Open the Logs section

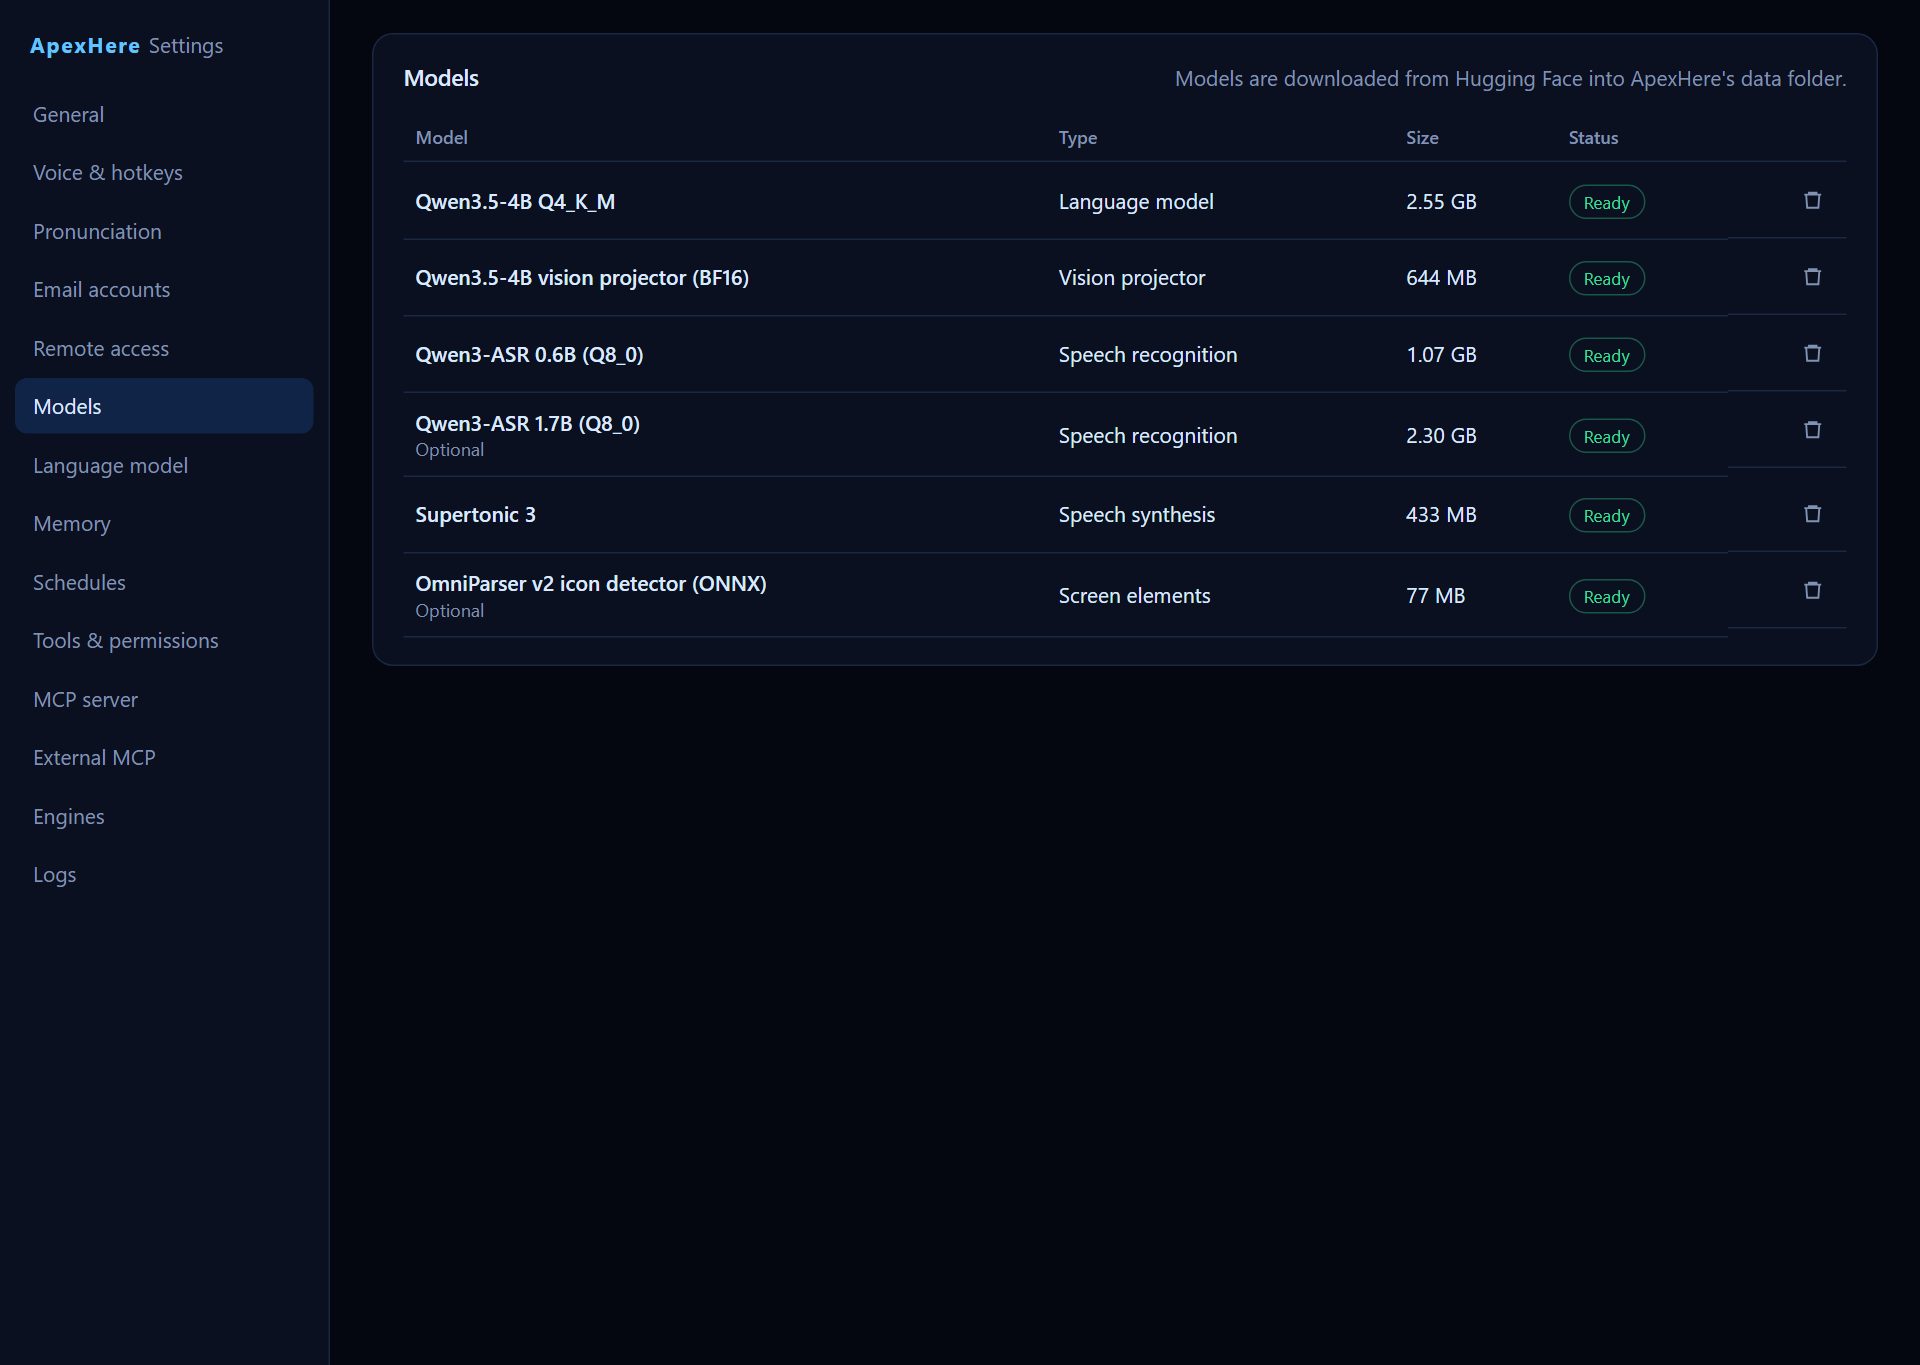point(164,874)
